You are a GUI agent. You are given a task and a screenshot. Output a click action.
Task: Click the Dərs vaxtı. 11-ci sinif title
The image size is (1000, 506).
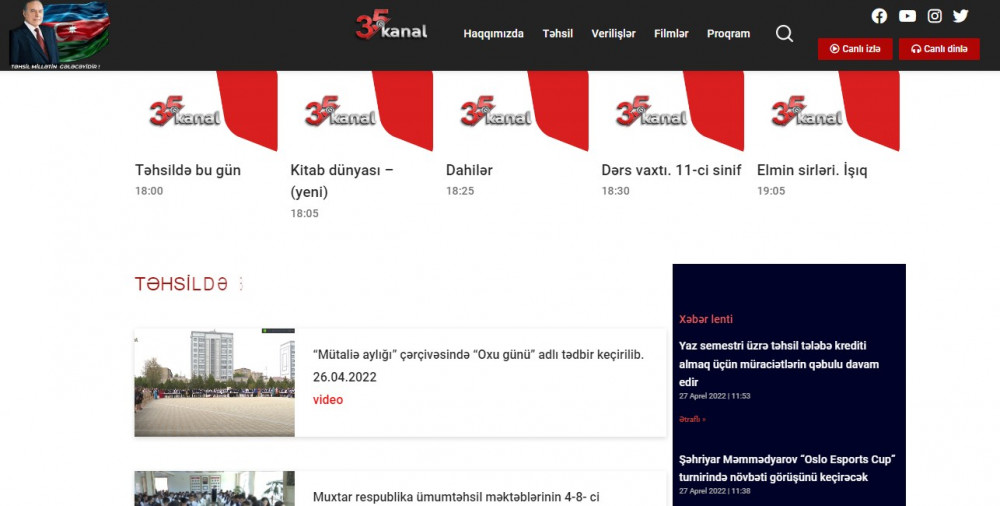[671, 170]
